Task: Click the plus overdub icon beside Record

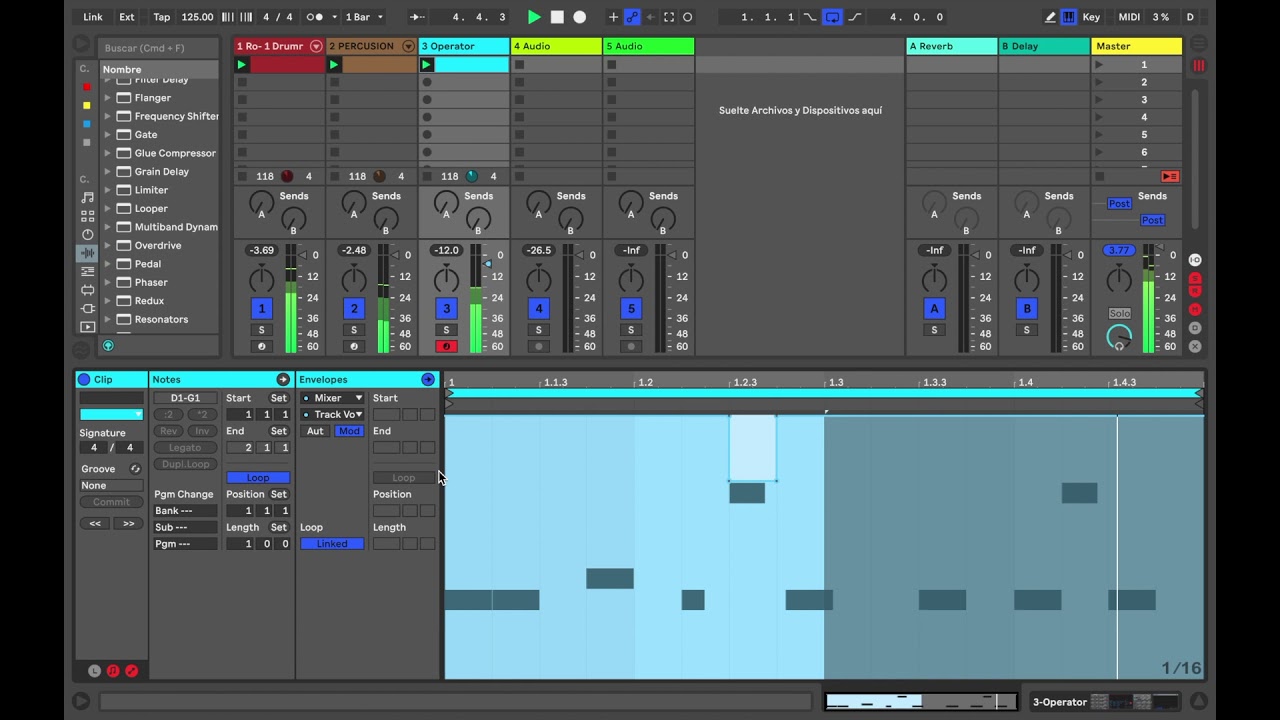Action: [613, 17]
